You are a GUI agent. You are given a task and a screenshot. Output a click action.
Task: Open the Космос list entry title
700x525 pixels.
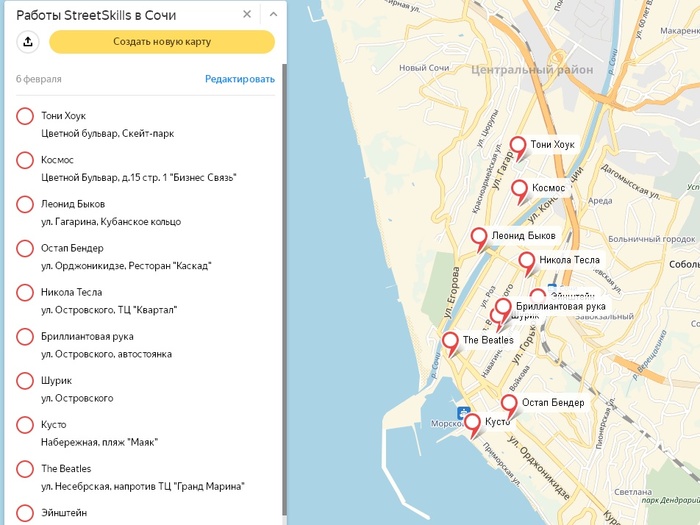pyautogui.click(x=57, y=160)
